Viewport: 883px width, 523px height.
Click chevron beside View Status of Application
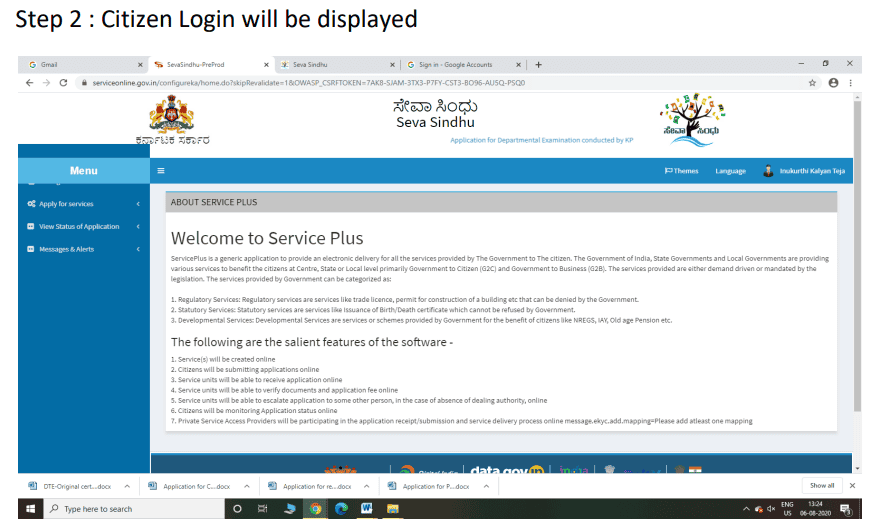(x=138, y=226)
